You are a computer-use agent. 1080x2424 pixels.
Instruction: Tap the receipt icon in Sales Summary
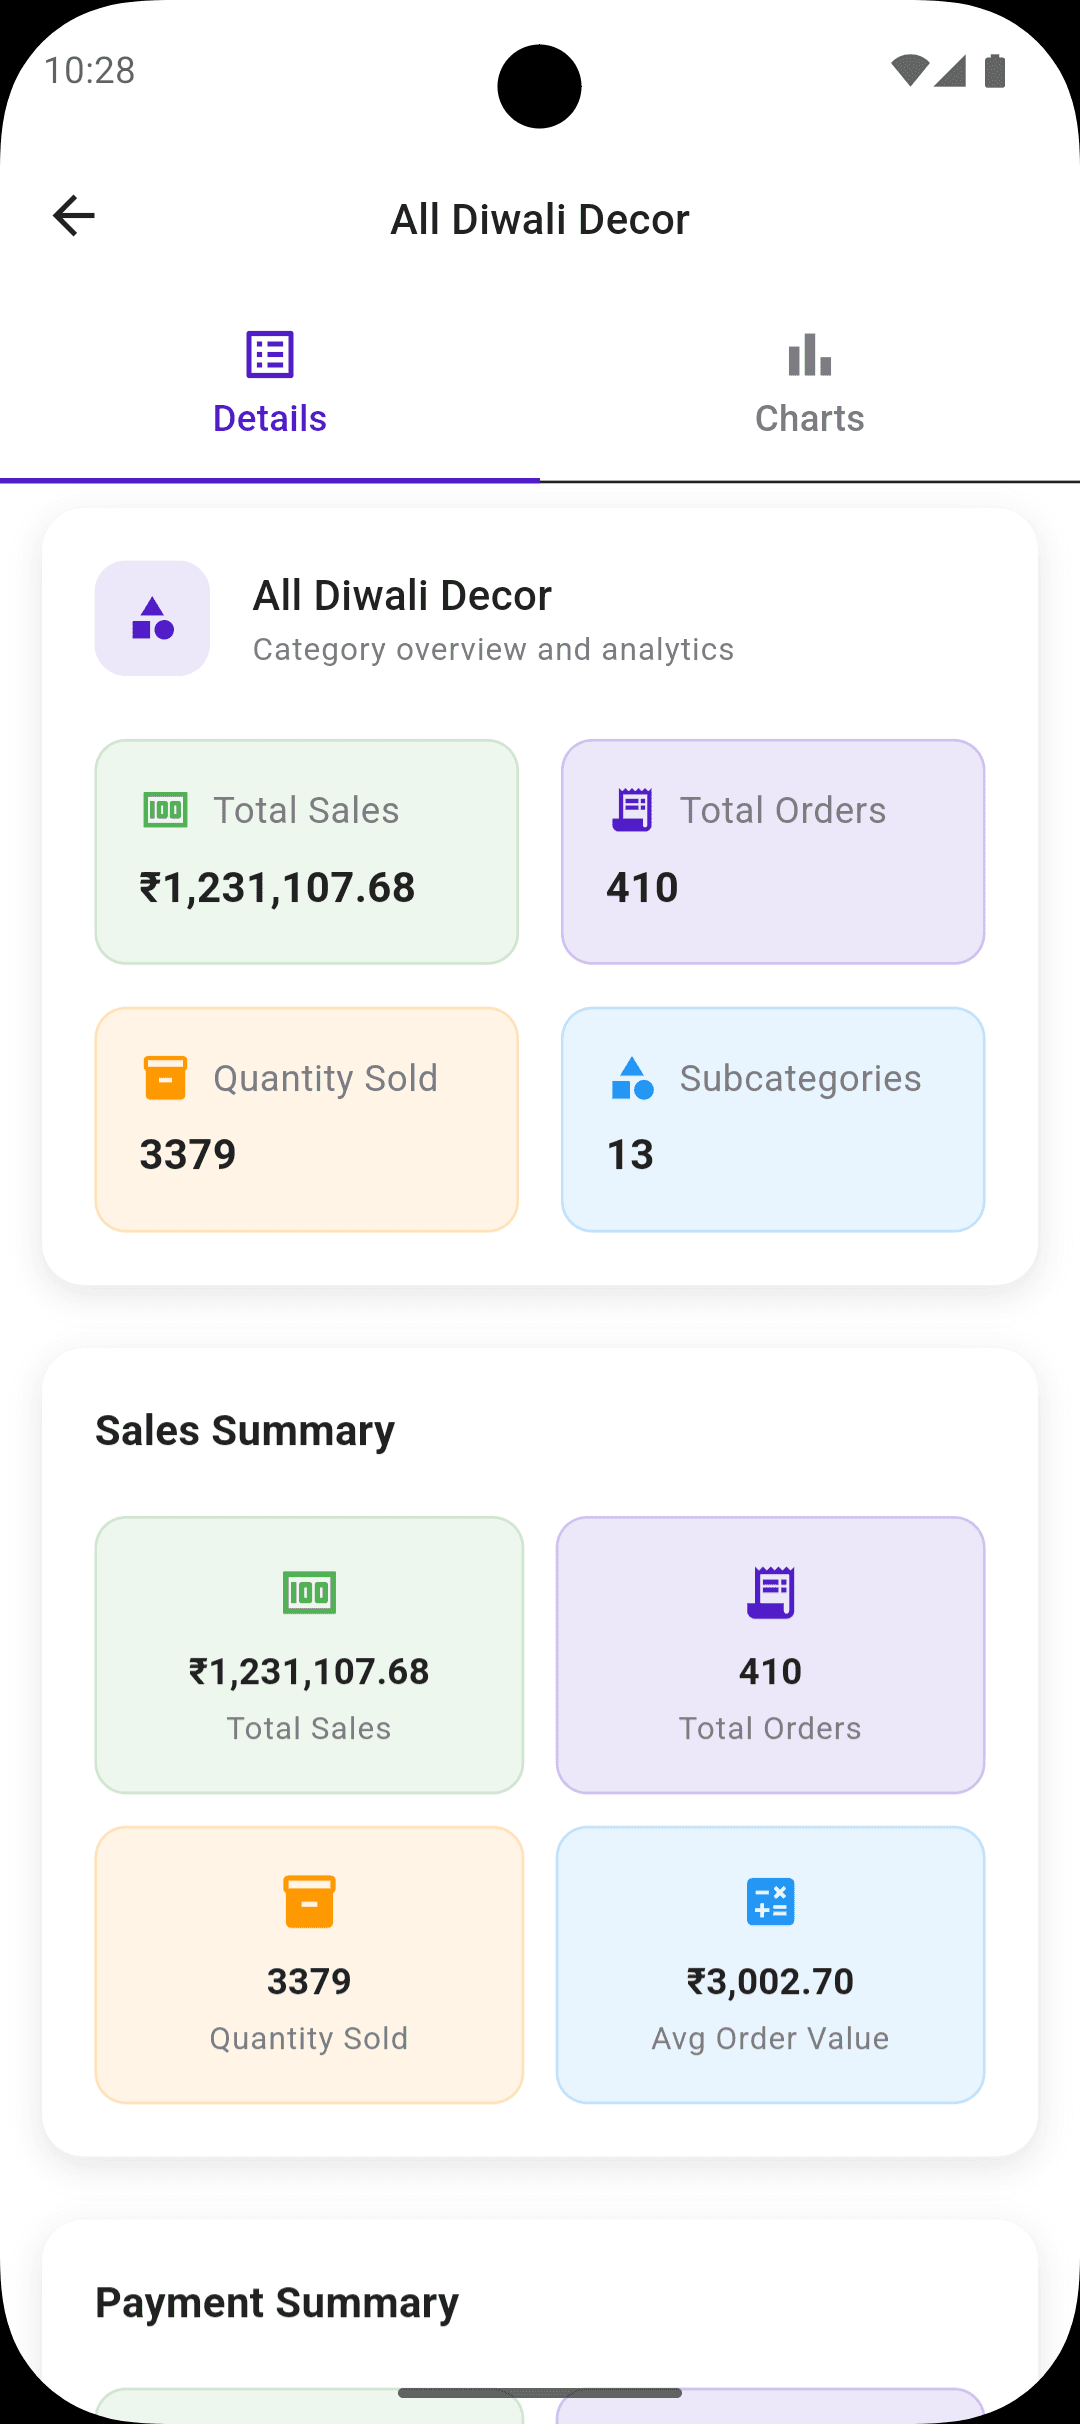770,1592
